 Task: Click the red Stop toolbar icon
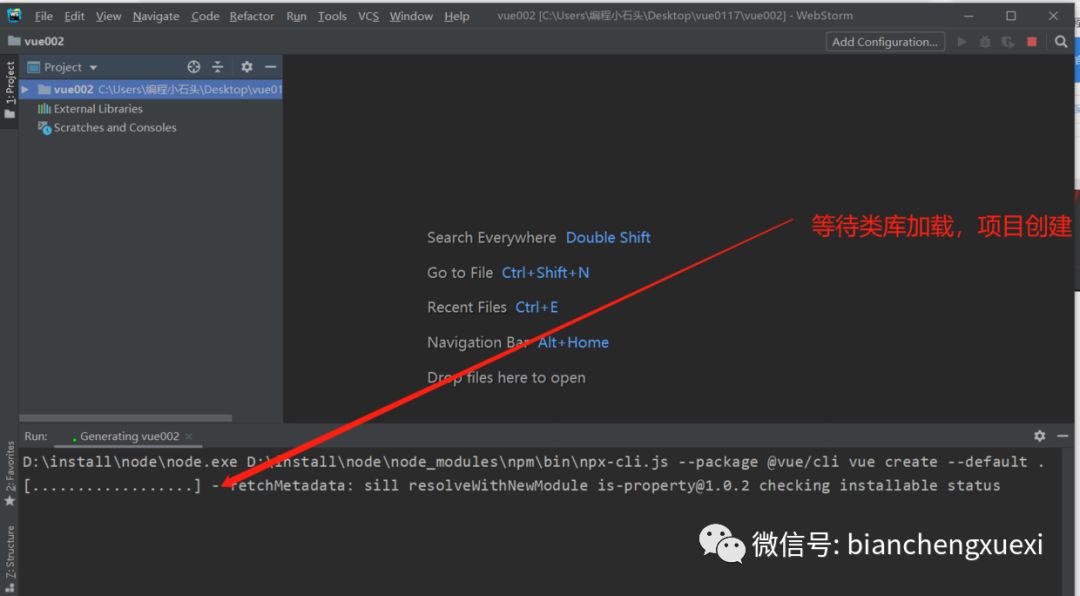(1032, 42)
